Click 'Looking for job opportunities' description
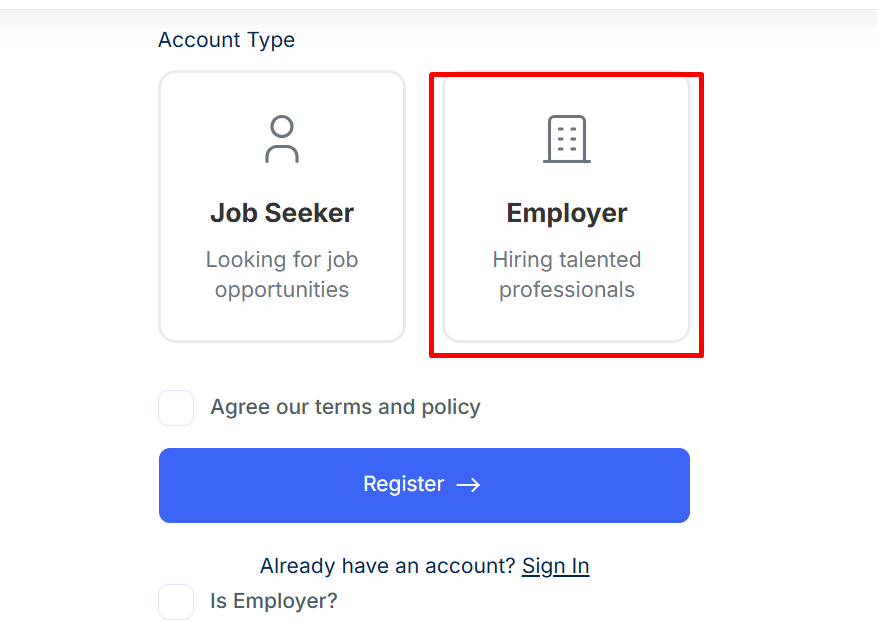877x621 pixels. pos(282,275)
